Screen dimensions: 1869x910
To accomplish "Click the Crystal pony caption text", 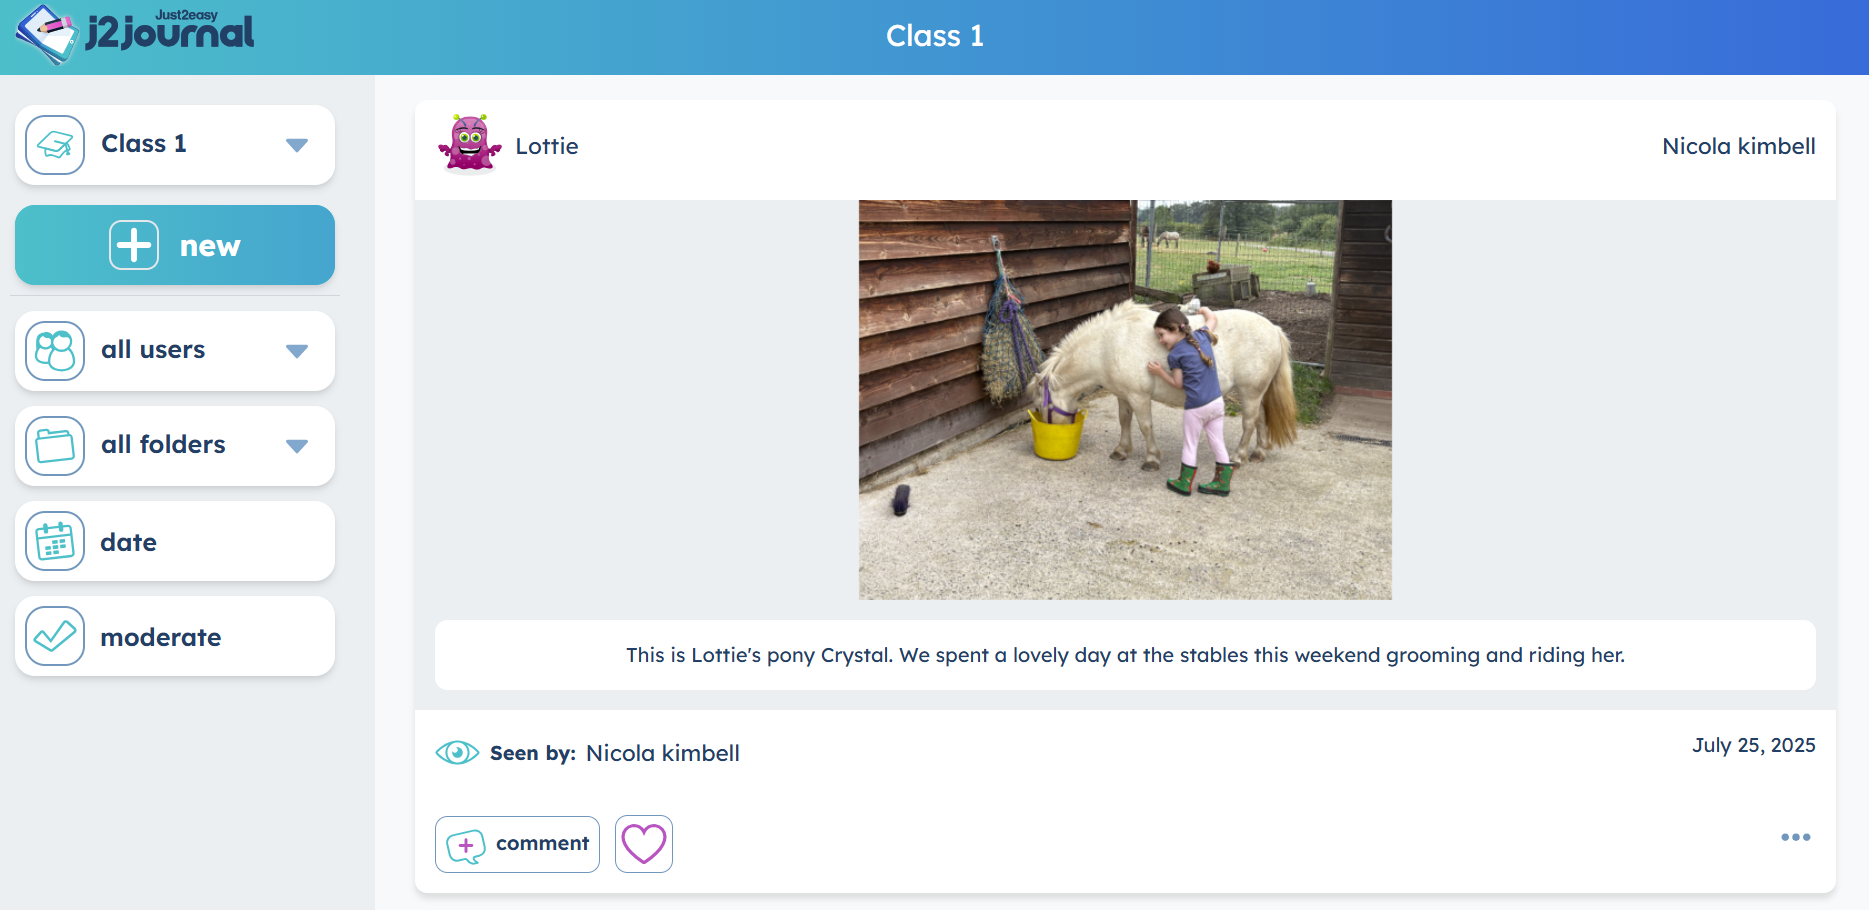I will 1125,655.
